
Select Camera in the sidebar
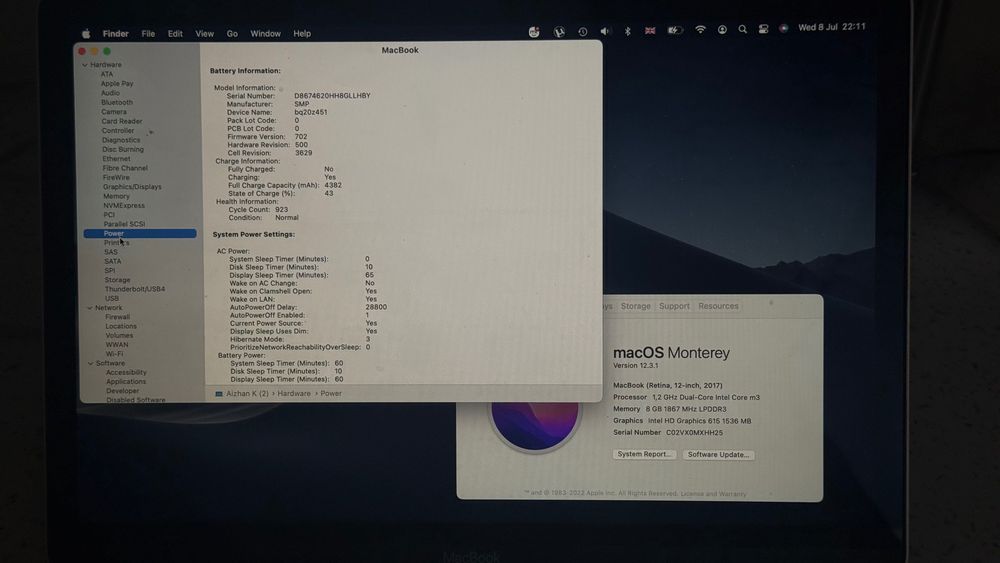pyautogui.click(x=114, y=112)
